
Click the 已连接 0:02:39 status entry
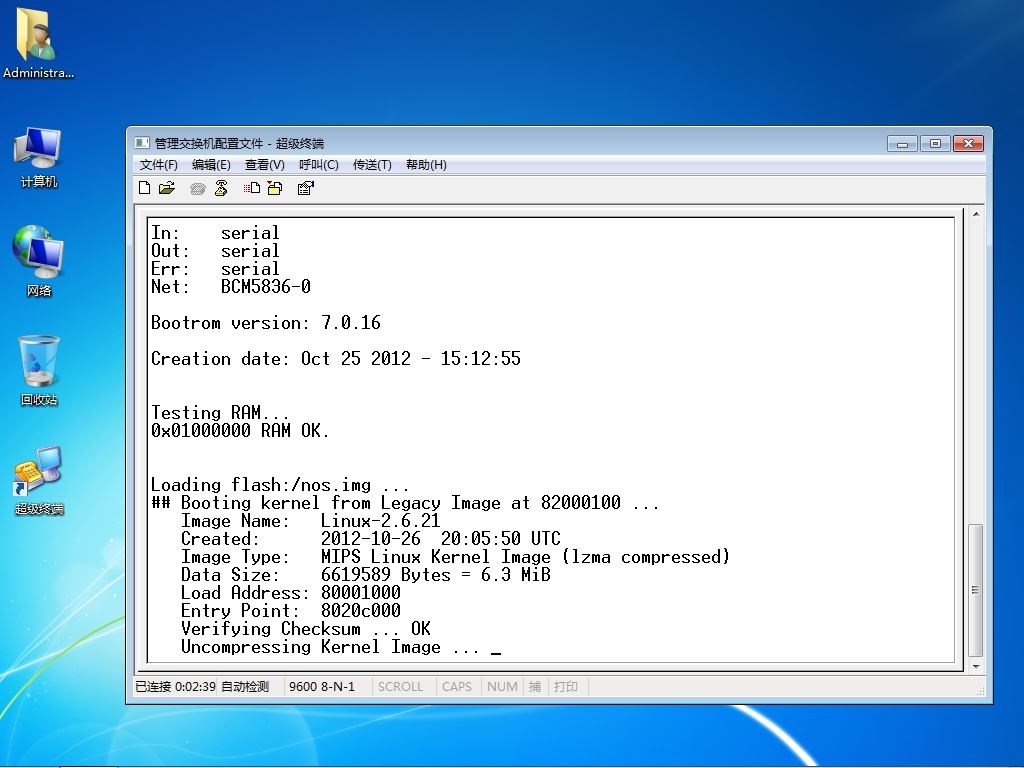click(x=175, y=686)
